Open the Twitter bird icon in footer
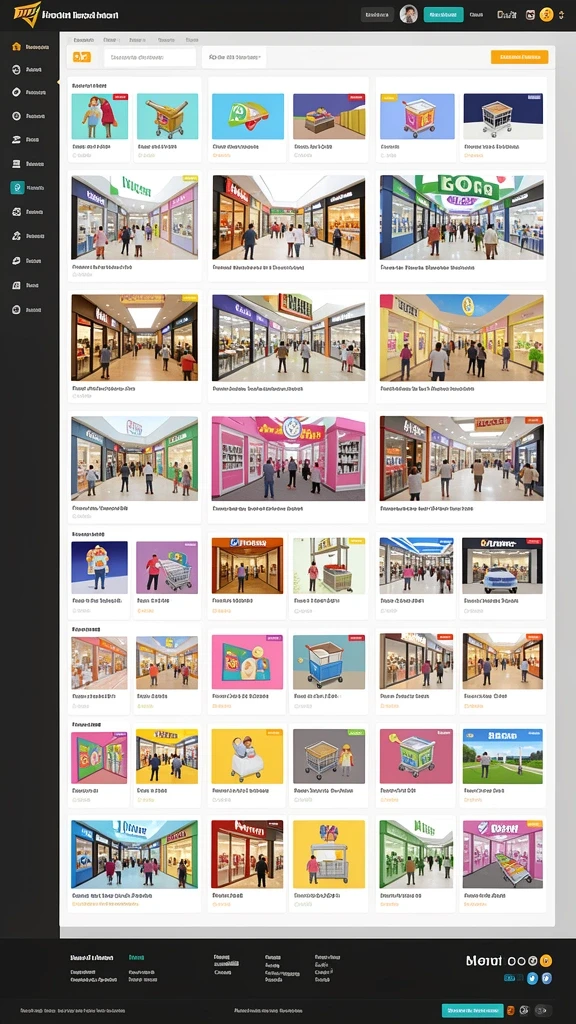 pyautogui.click(x=532, y=978)
